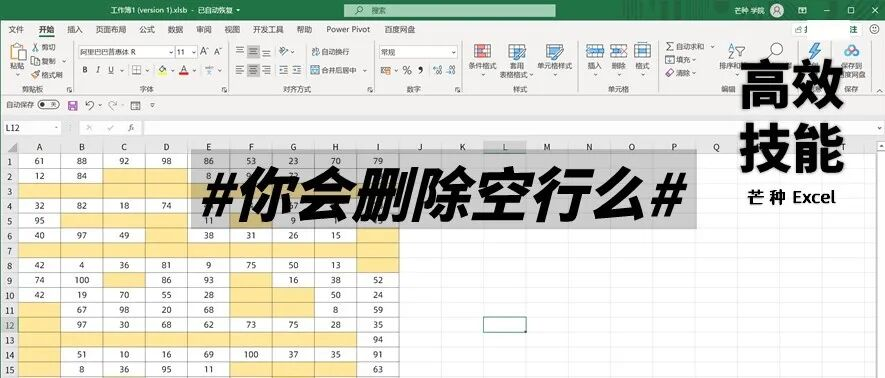Toggle Italic formatting
Viewport: 885px width, 378px height.
(x=98, y=70)
